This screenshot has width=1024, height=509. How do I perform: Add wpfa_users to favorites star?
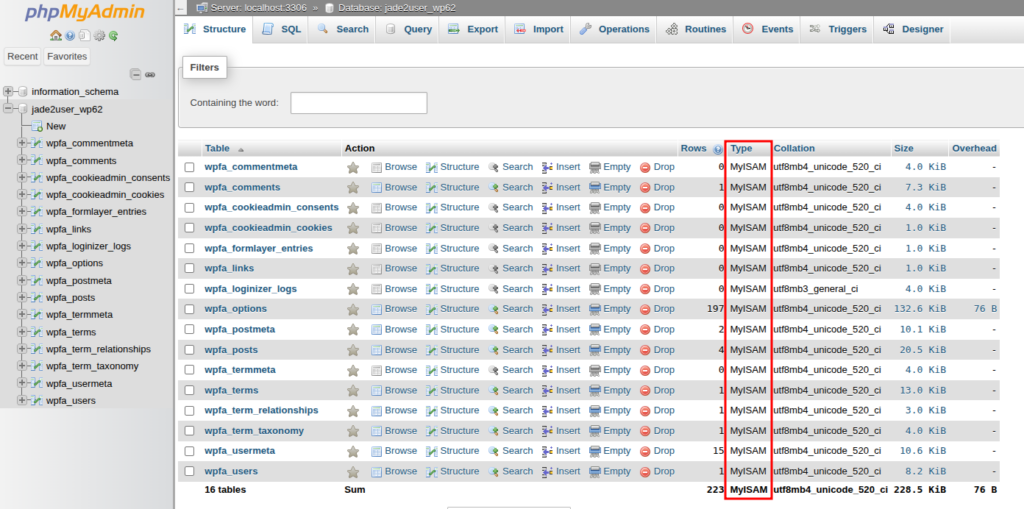click(353, 472)
